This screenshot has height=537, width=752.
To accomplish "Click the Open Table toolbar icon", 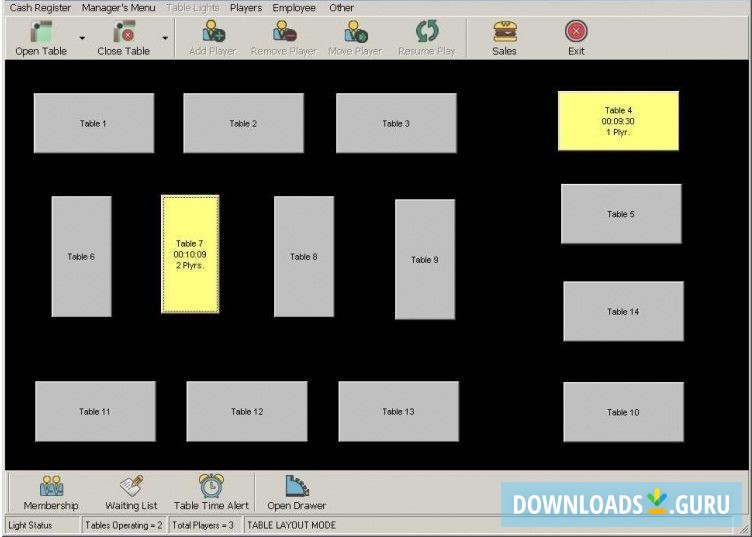I will pyautogui.click(x=41, y=33).
